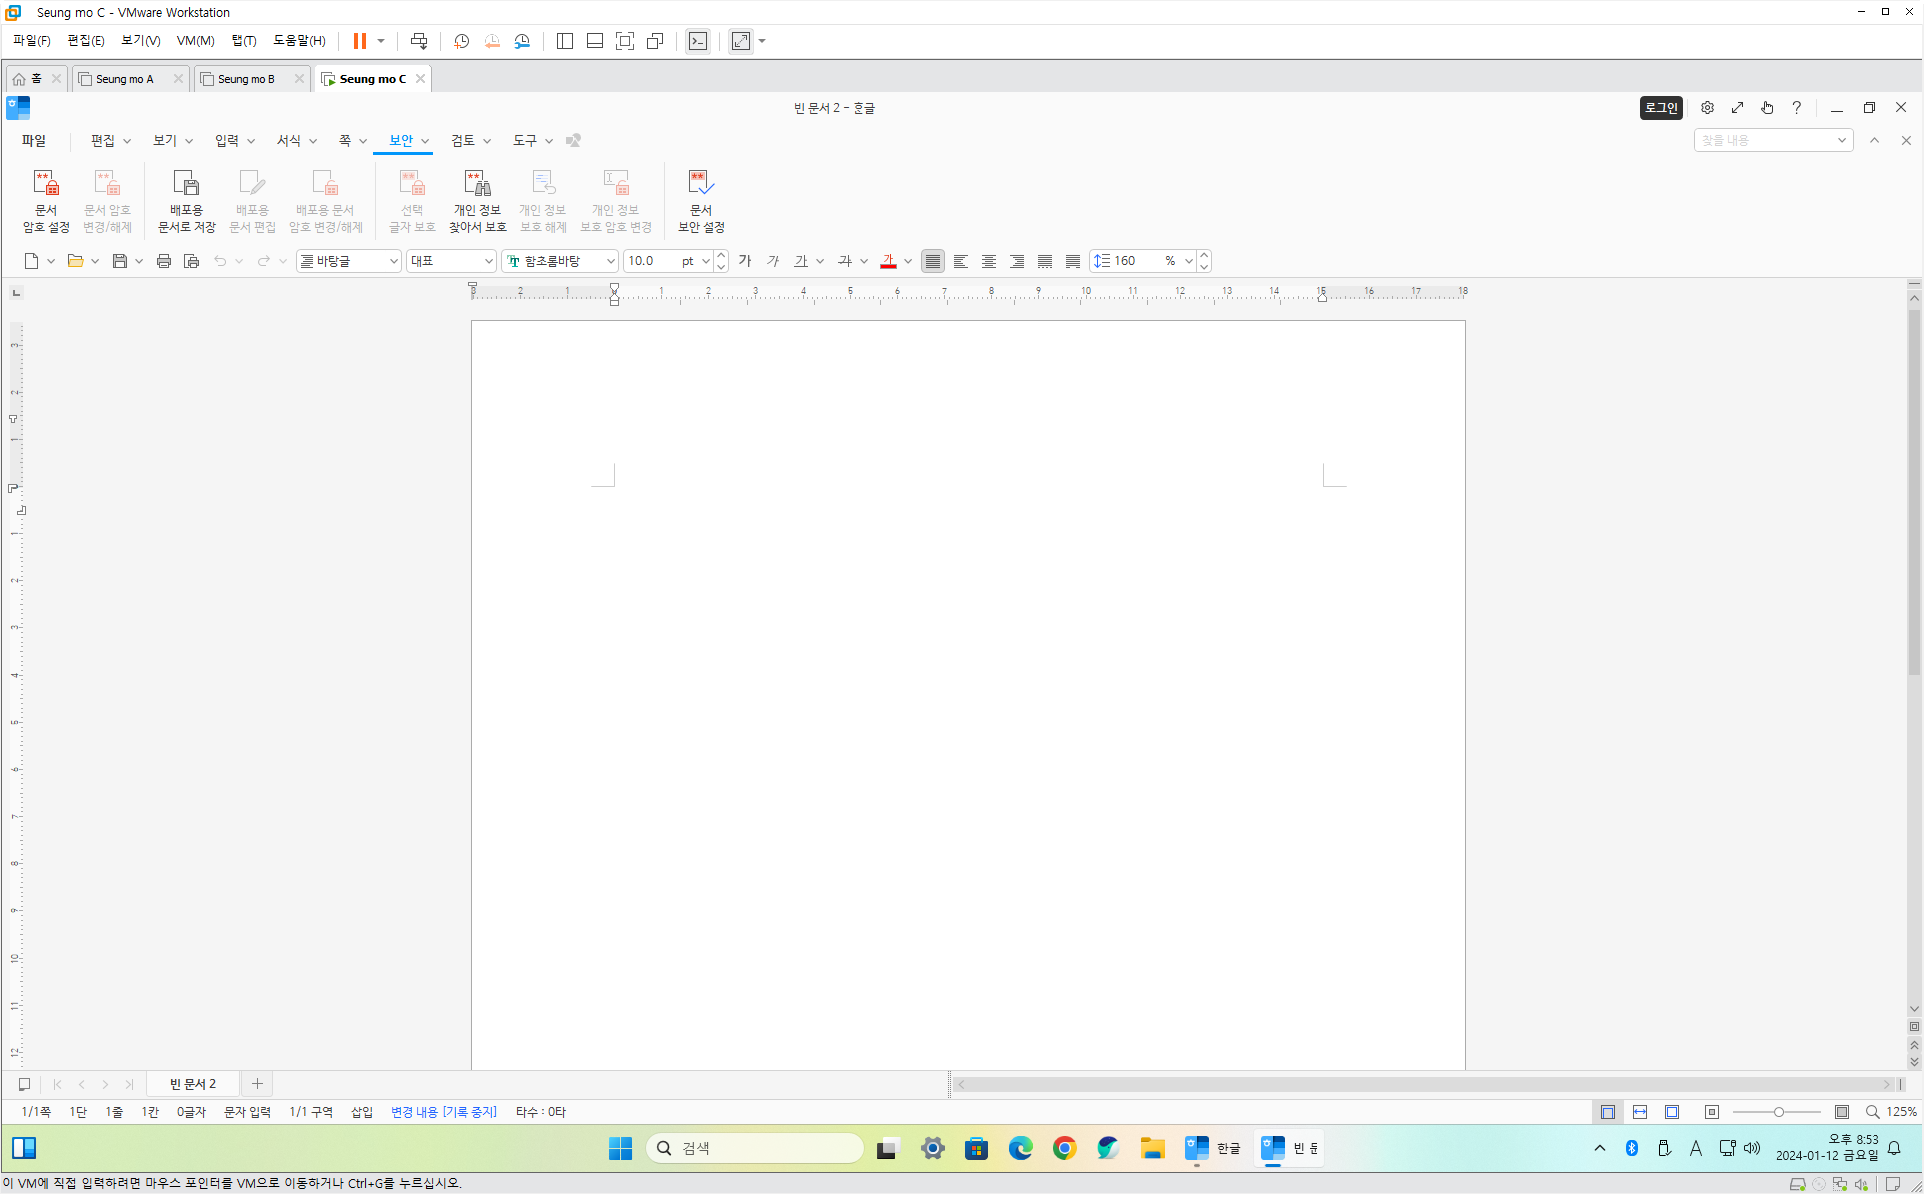Image resolution: width=1924 pixels, height=1194 pixels.
Task: Click the 찾을 내용 search field
Action: 1765,141
